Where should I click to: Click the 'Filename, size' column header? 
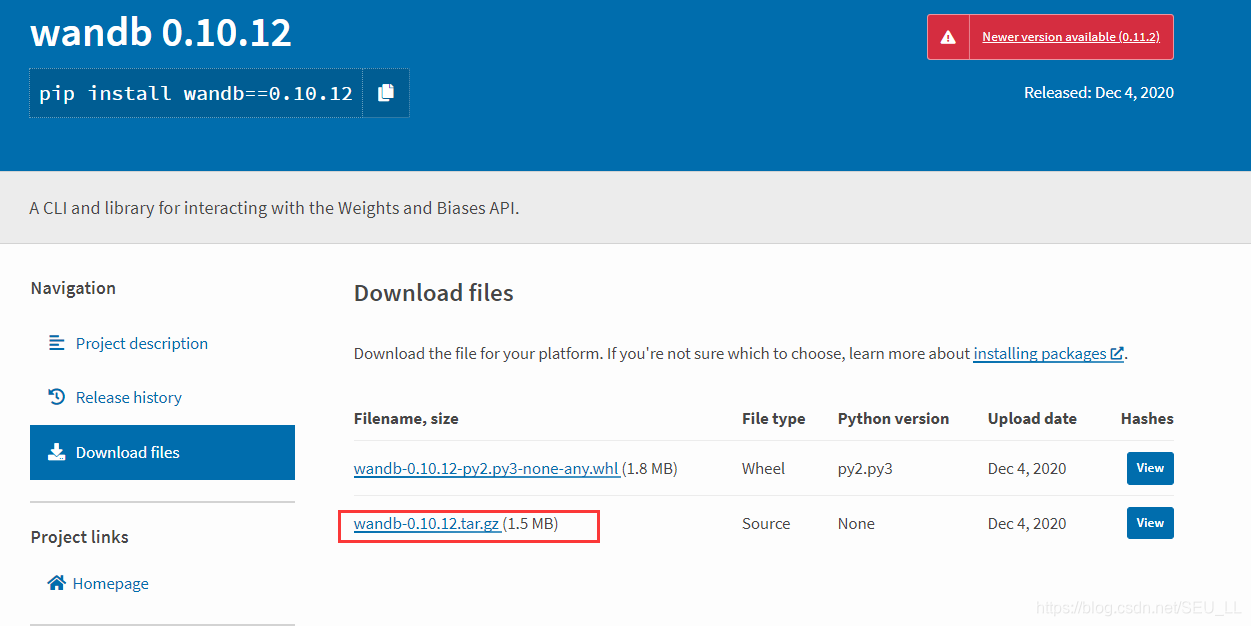[x=406, y=418]
